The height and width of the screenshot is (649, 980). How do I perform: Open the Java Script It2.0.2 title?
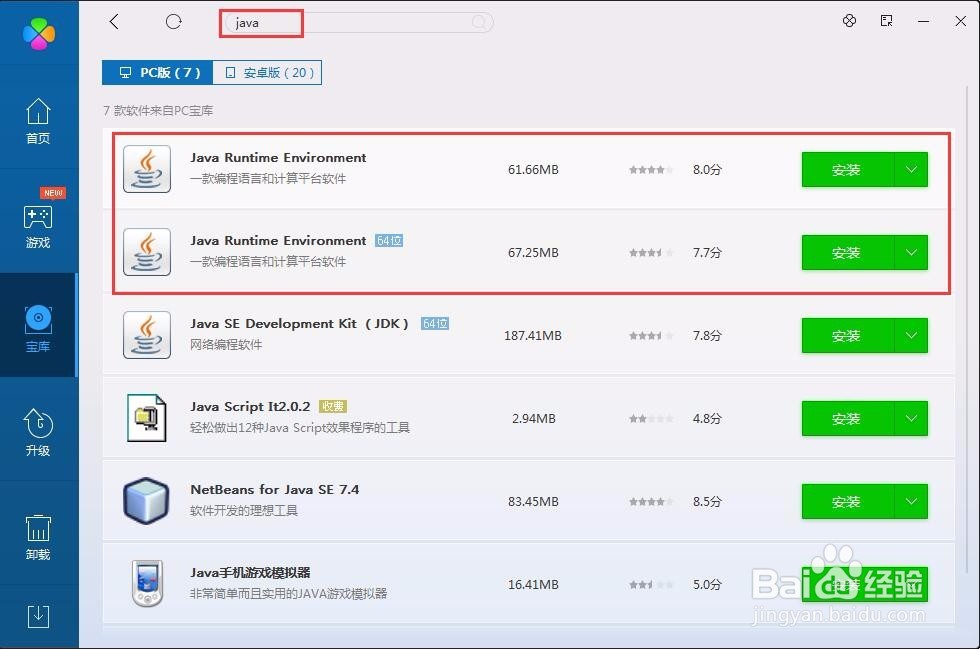click(x=250, y=406)
